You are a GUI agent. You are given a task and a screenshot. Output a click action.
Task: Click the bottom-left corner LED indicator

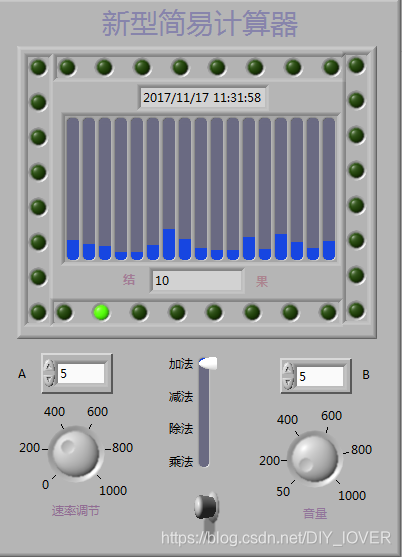(x=39, y=312)
